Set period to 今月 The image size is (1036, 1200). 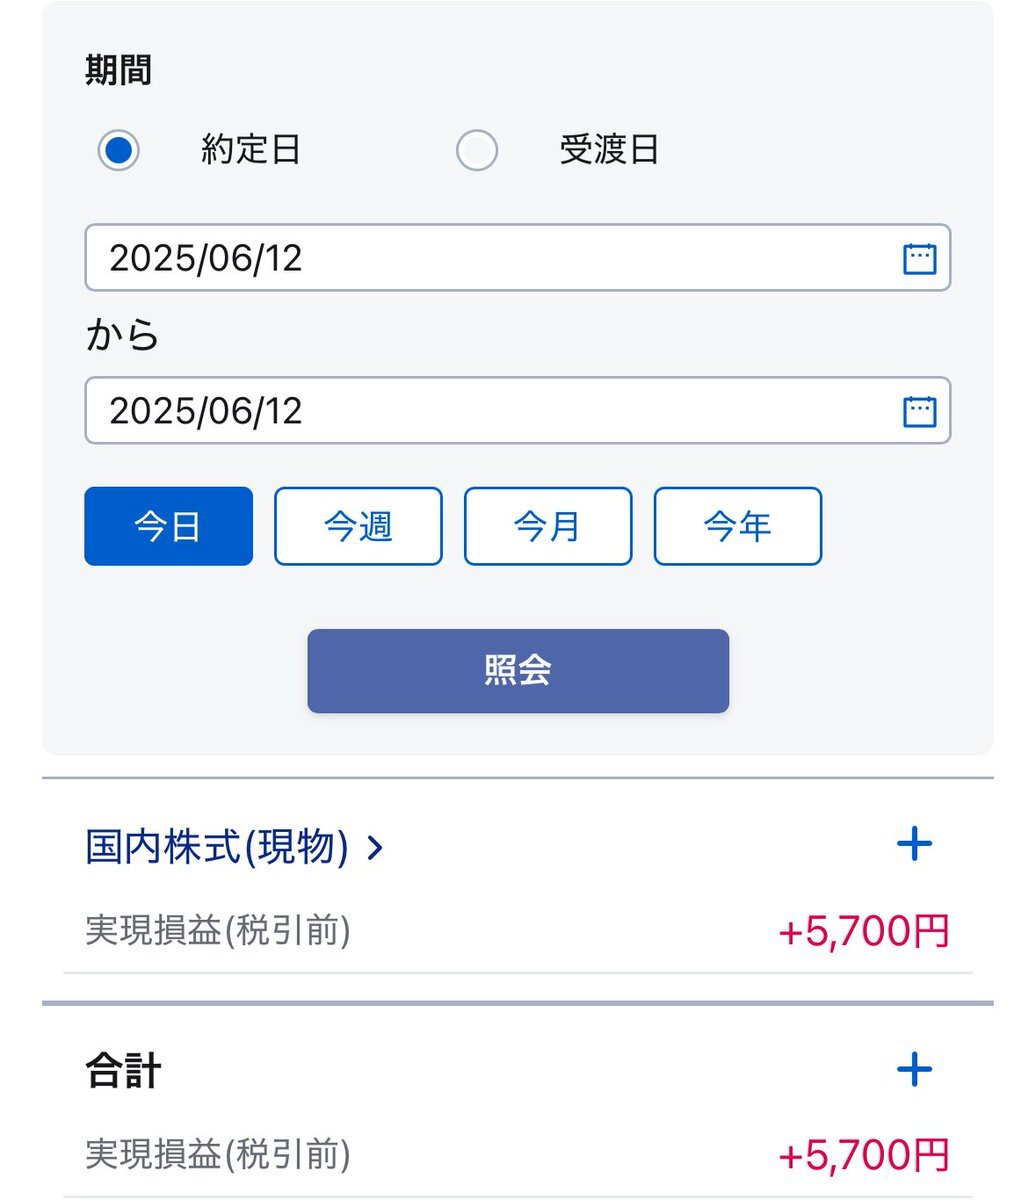[548, 526]
